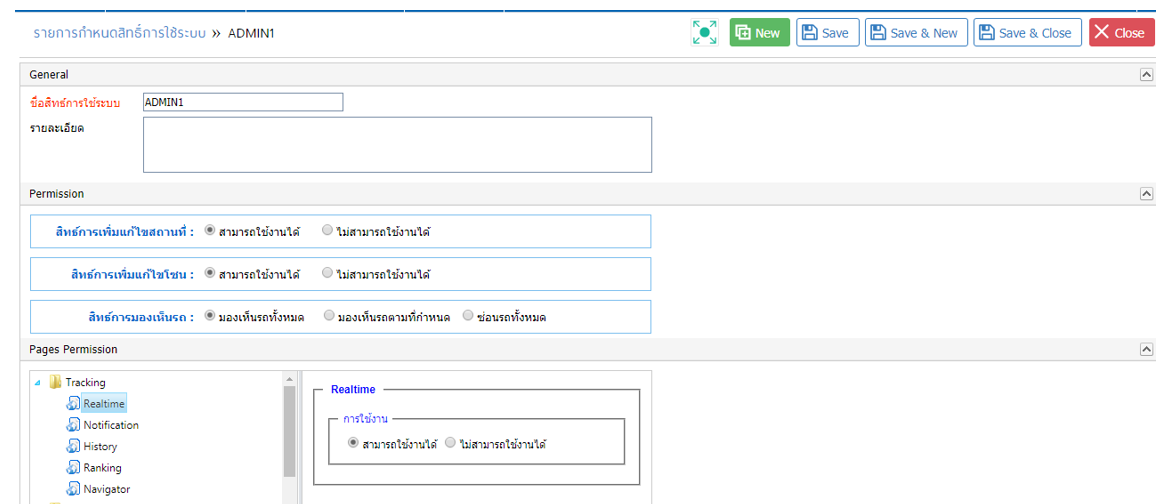The height and width of the screenshot is (504, 1170).
Task: Click the รายละเอียด text area
Action: pos(397,145)
